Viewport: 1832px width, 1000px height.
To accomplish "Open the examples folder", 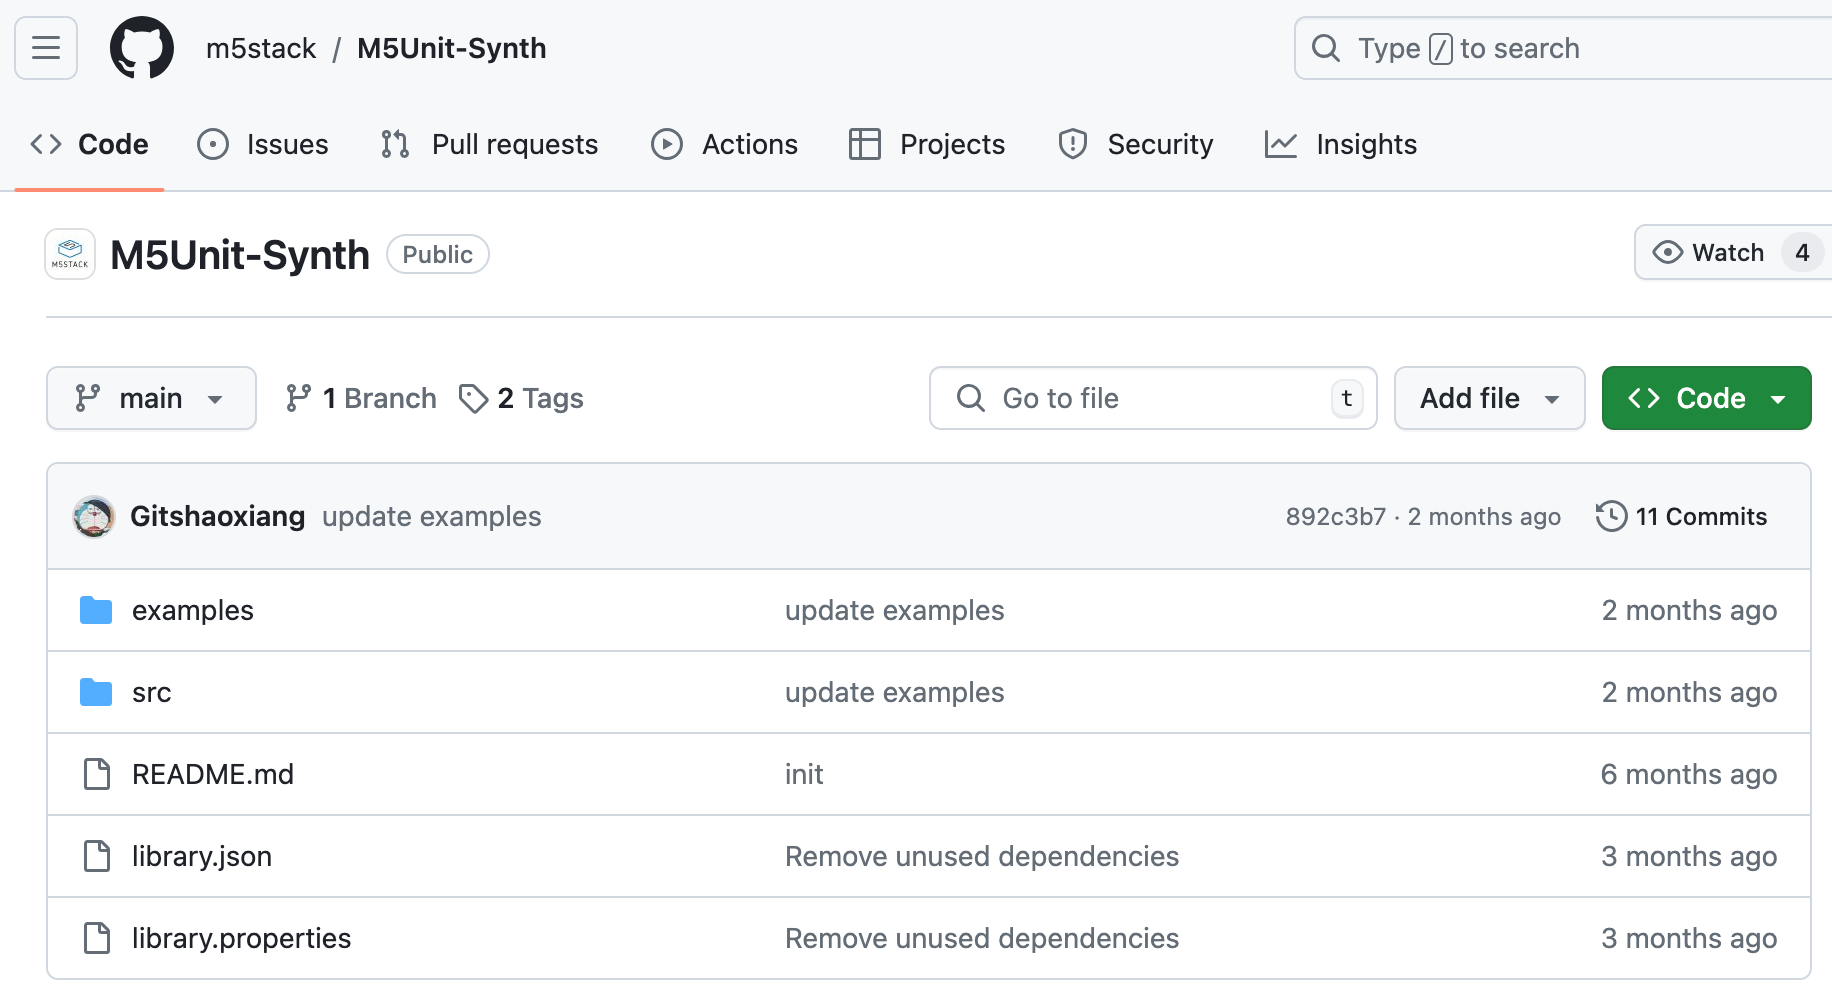I will pyautogui.click(x=192, y=610).
